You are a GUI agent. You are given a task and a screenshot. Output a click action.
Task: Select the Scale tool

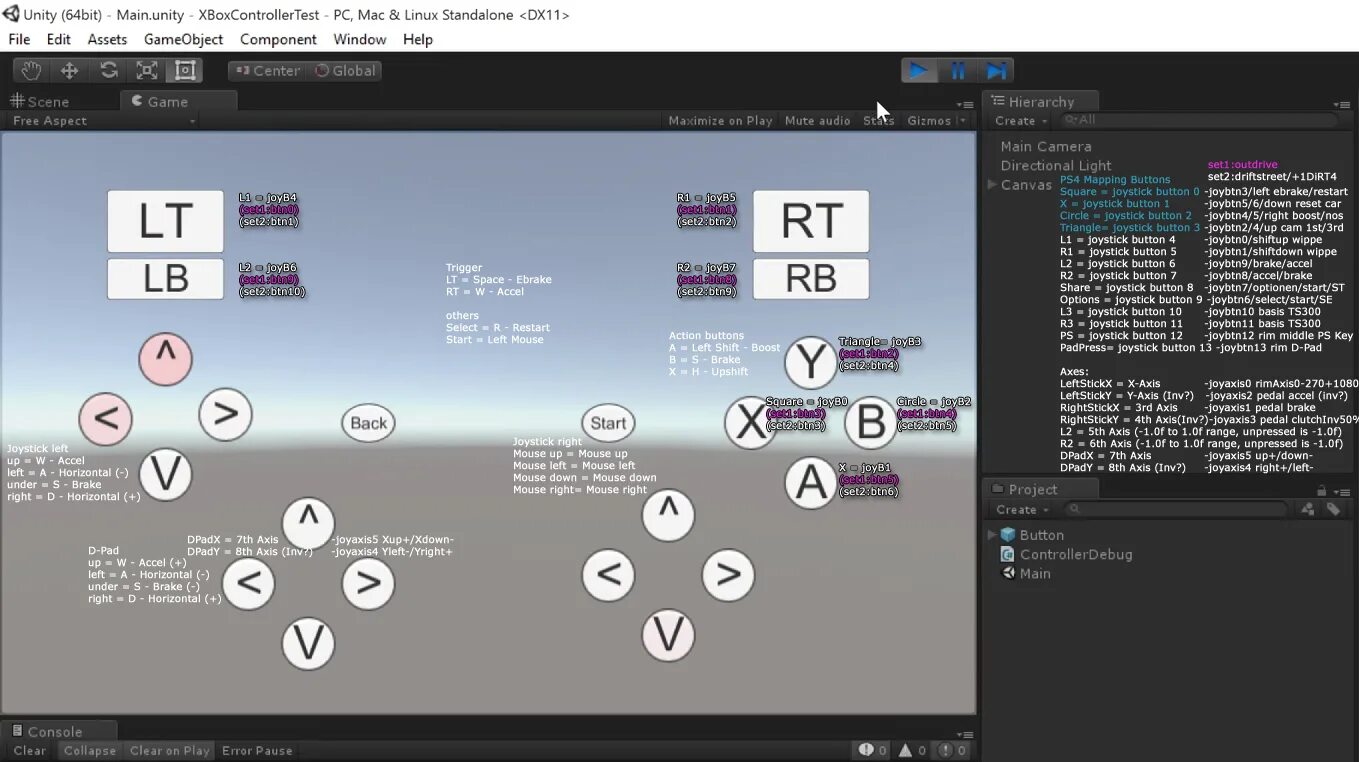(x=146, y=70)
